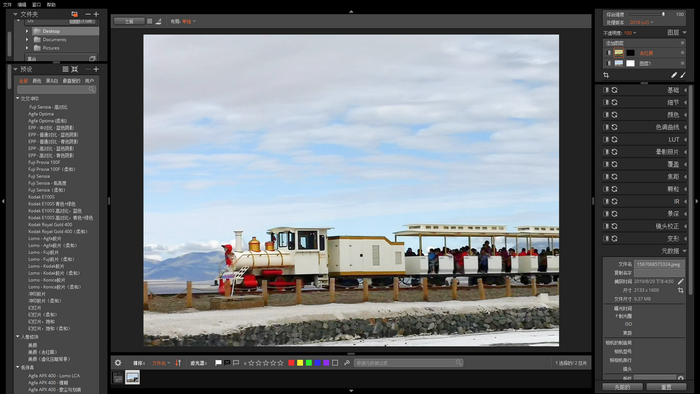Click reset icon on 基础 panel row

(x=615, y=90)
